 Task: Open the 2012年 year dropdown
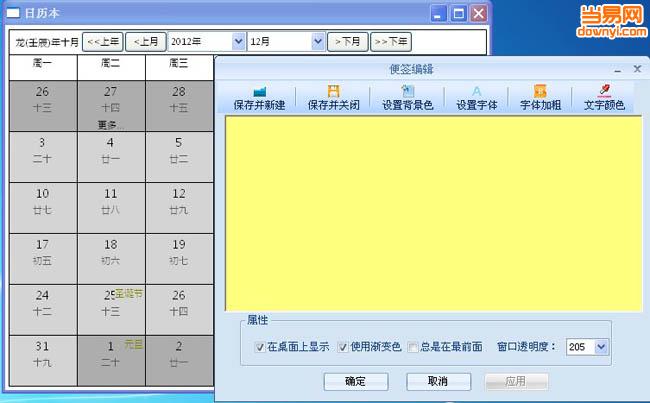pyautogui.click(x=238, y=41)
